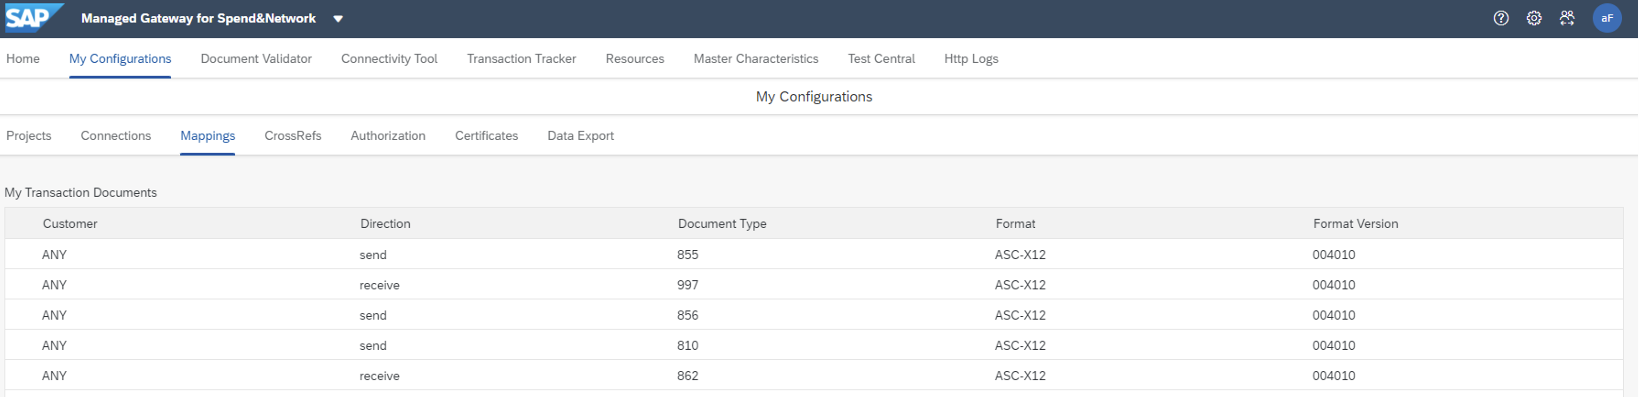Open the help question mark icon
1639x397 pixels.
pyautogui.click(x=1501, y=18)
